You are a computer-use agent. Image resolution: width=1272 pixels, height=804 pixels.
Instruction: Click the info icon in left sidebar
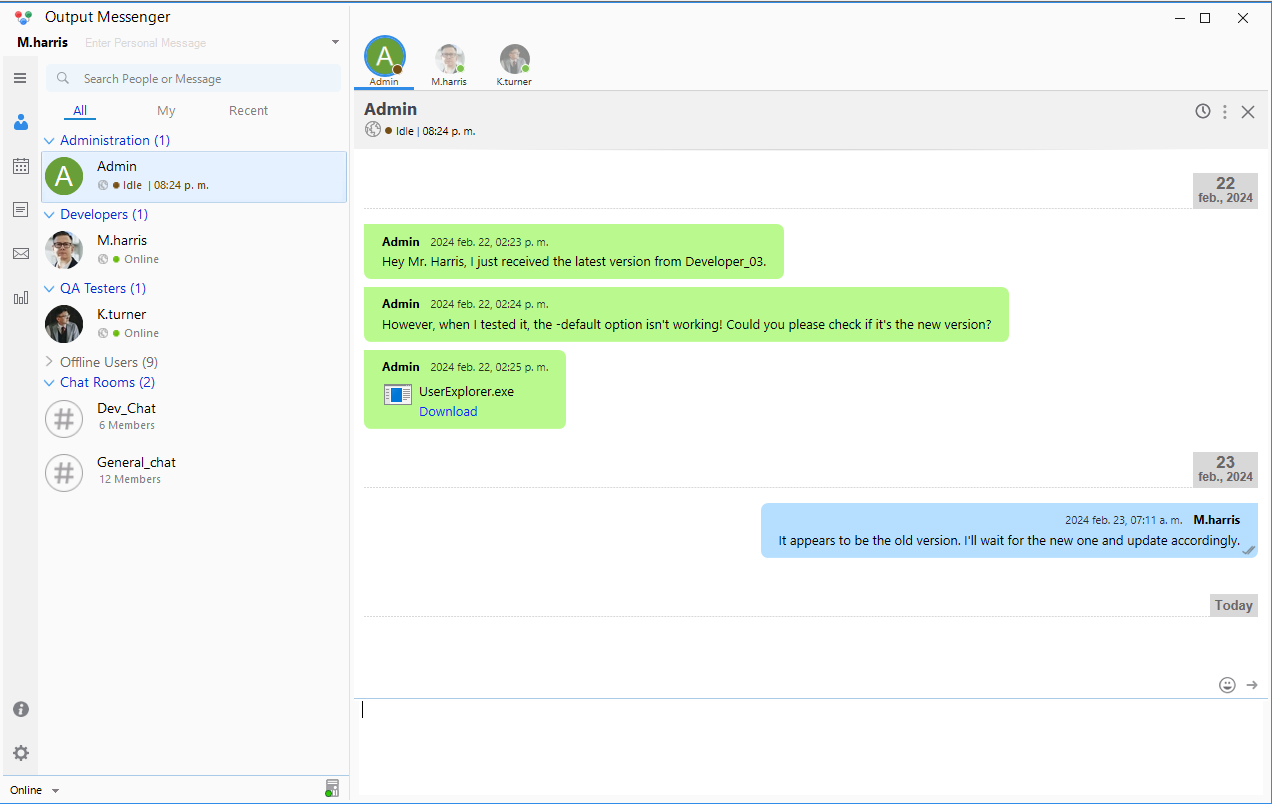[20, 709]
